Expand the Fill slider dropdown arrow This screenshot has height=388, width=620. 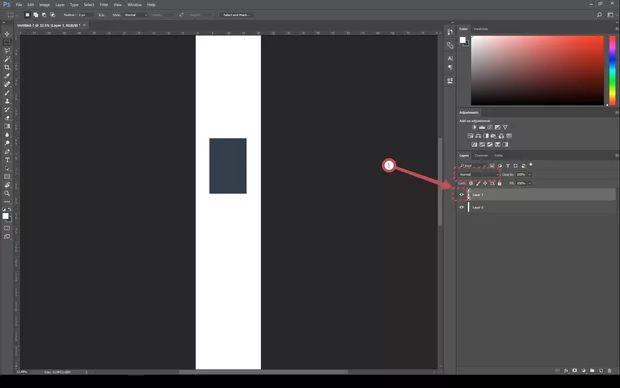[530, 184]
